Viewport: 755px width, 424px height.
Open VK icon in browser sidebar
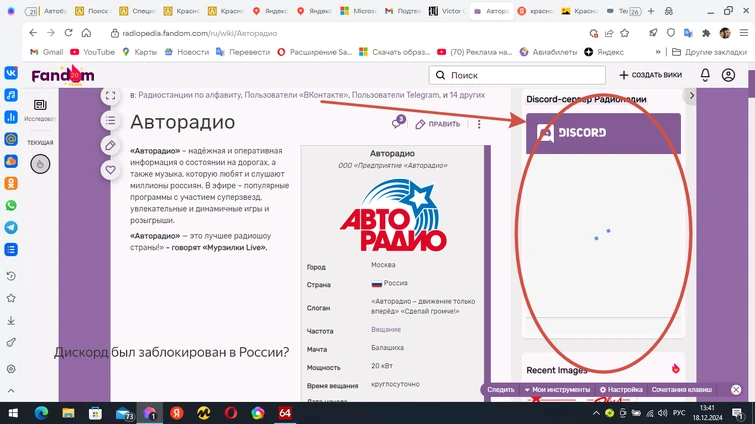[11, 73]
